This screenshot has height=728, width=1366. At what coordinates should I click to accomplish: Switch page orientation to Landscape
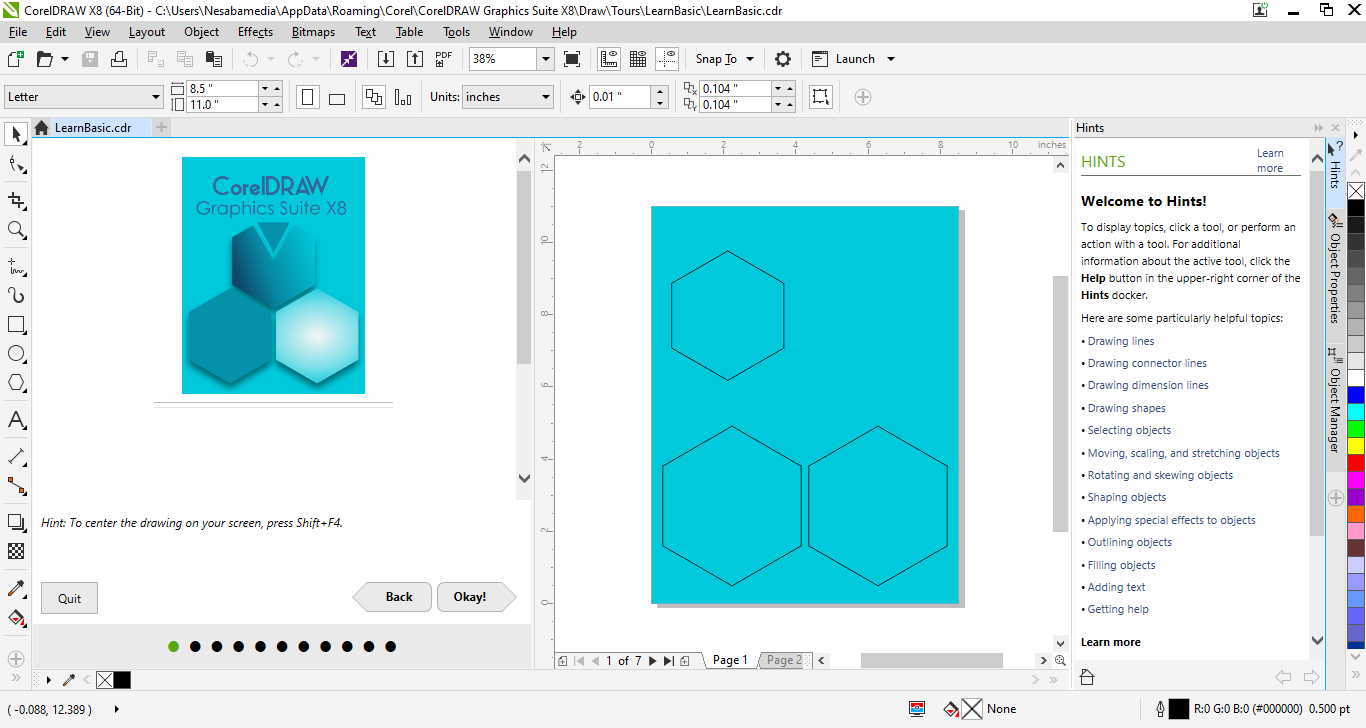tap(337, 98)
